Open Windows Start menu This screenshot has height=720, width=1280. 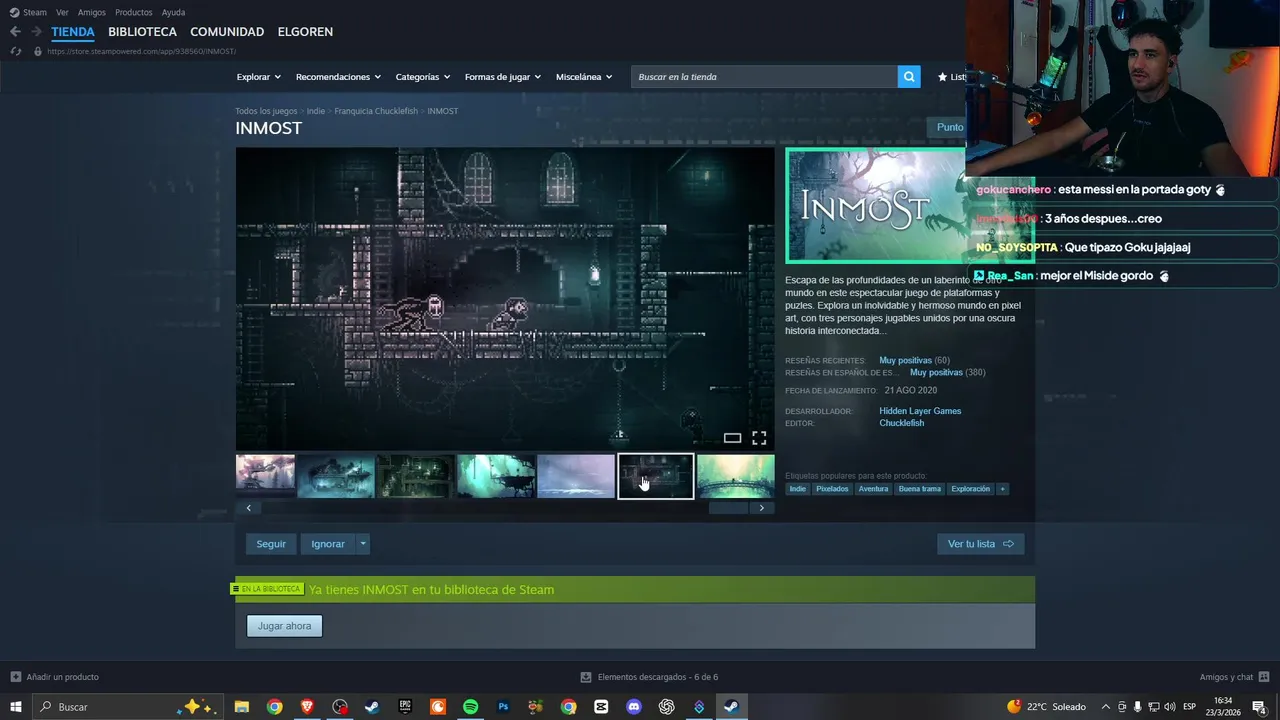click(16, 707)
